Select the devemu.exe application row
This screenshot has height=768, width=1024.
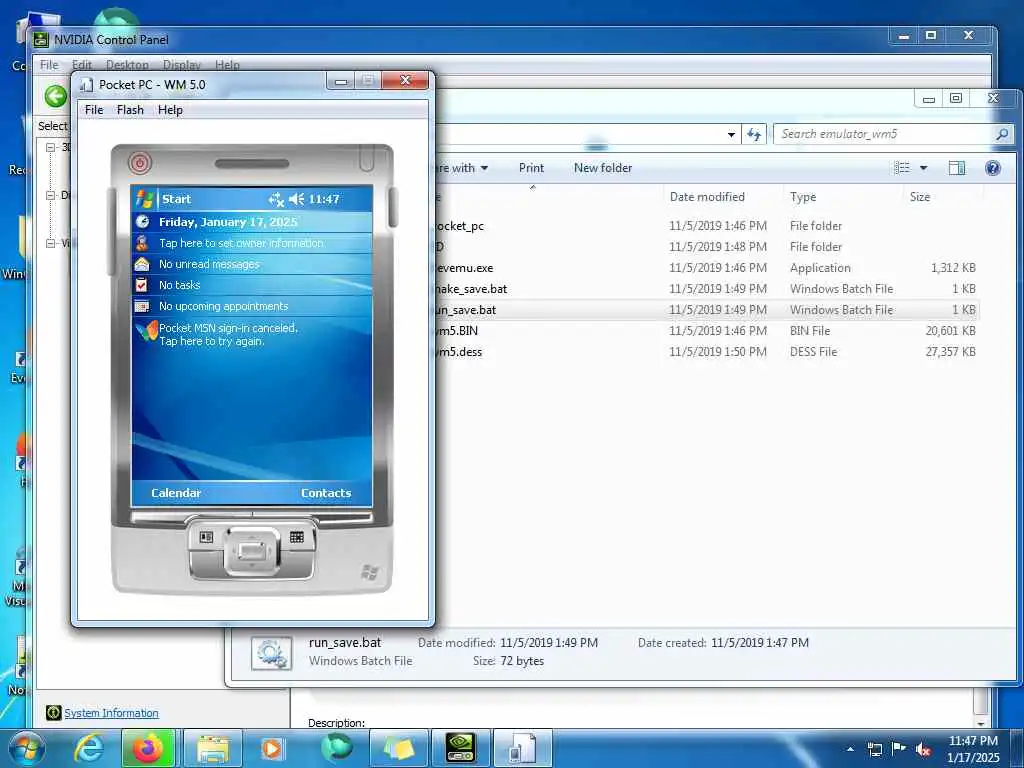pyautogui.click(x=707, y=268)
